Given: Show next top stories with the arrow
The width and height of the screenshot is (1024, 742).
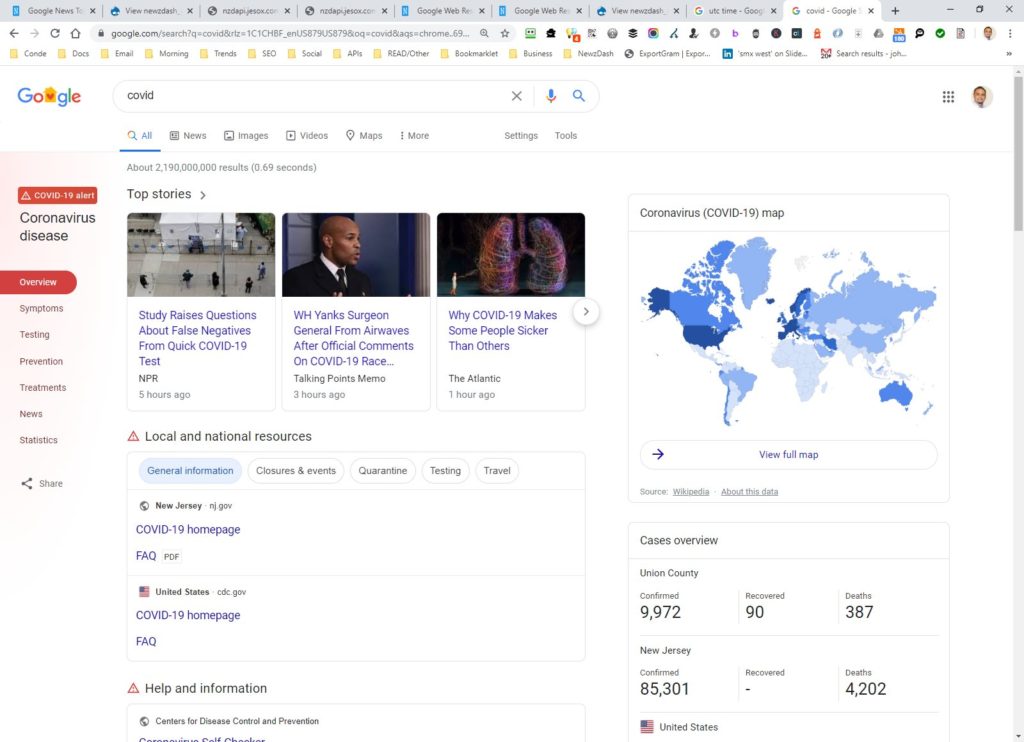Looking at the screenshot, I should pyautogui.click(x=586, y=312).
